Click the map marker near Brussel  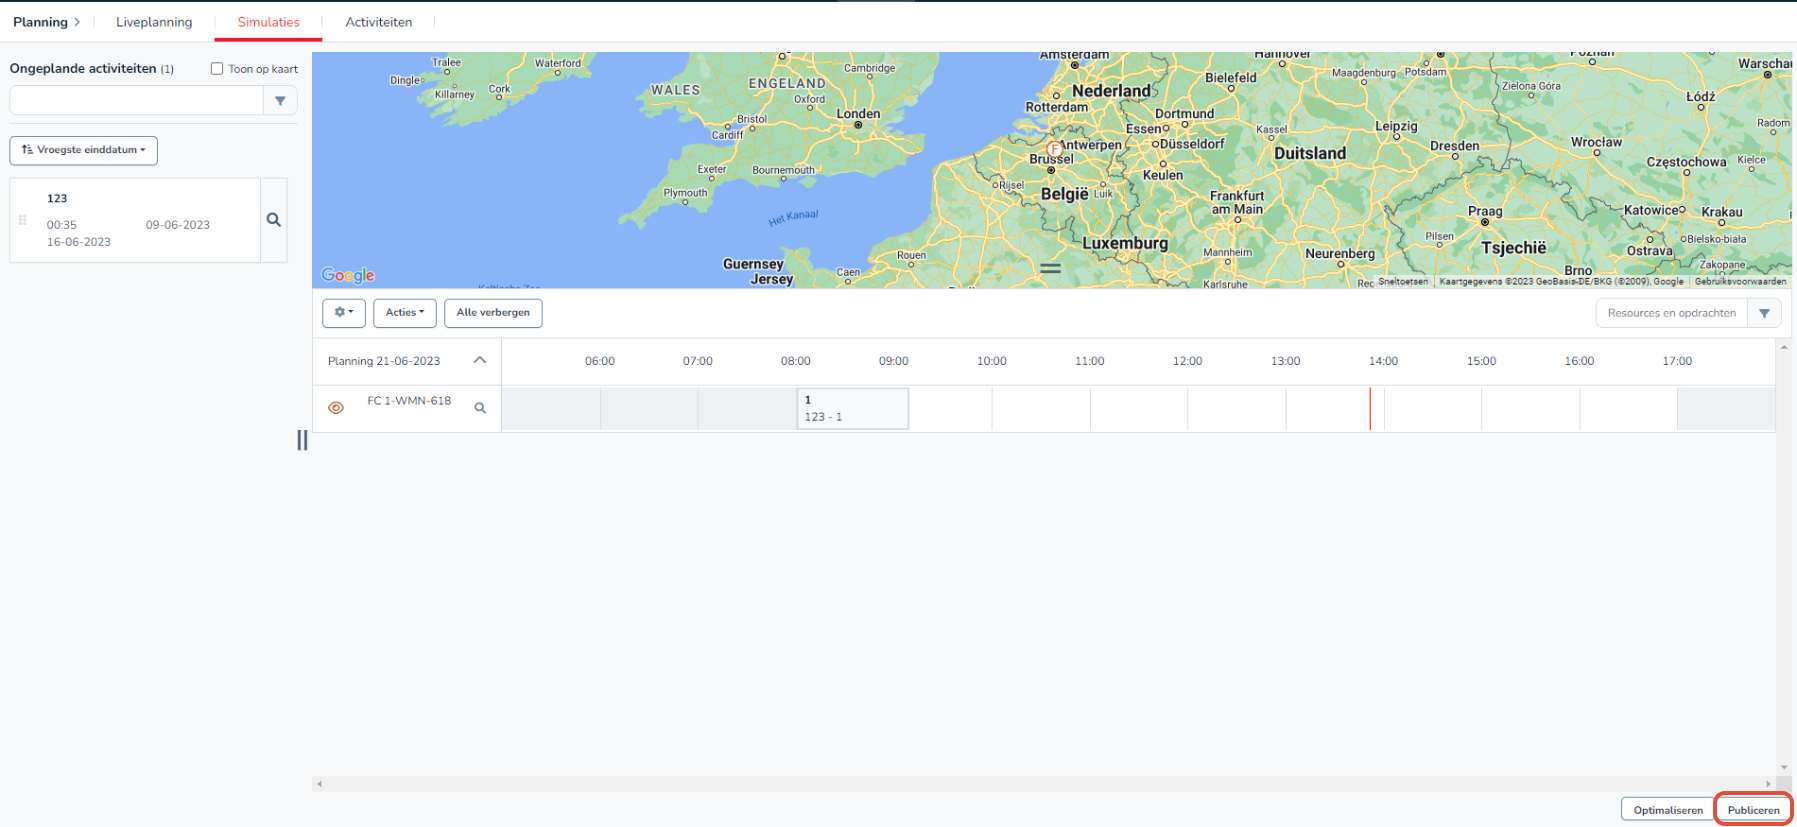[x=1054, y=150]
